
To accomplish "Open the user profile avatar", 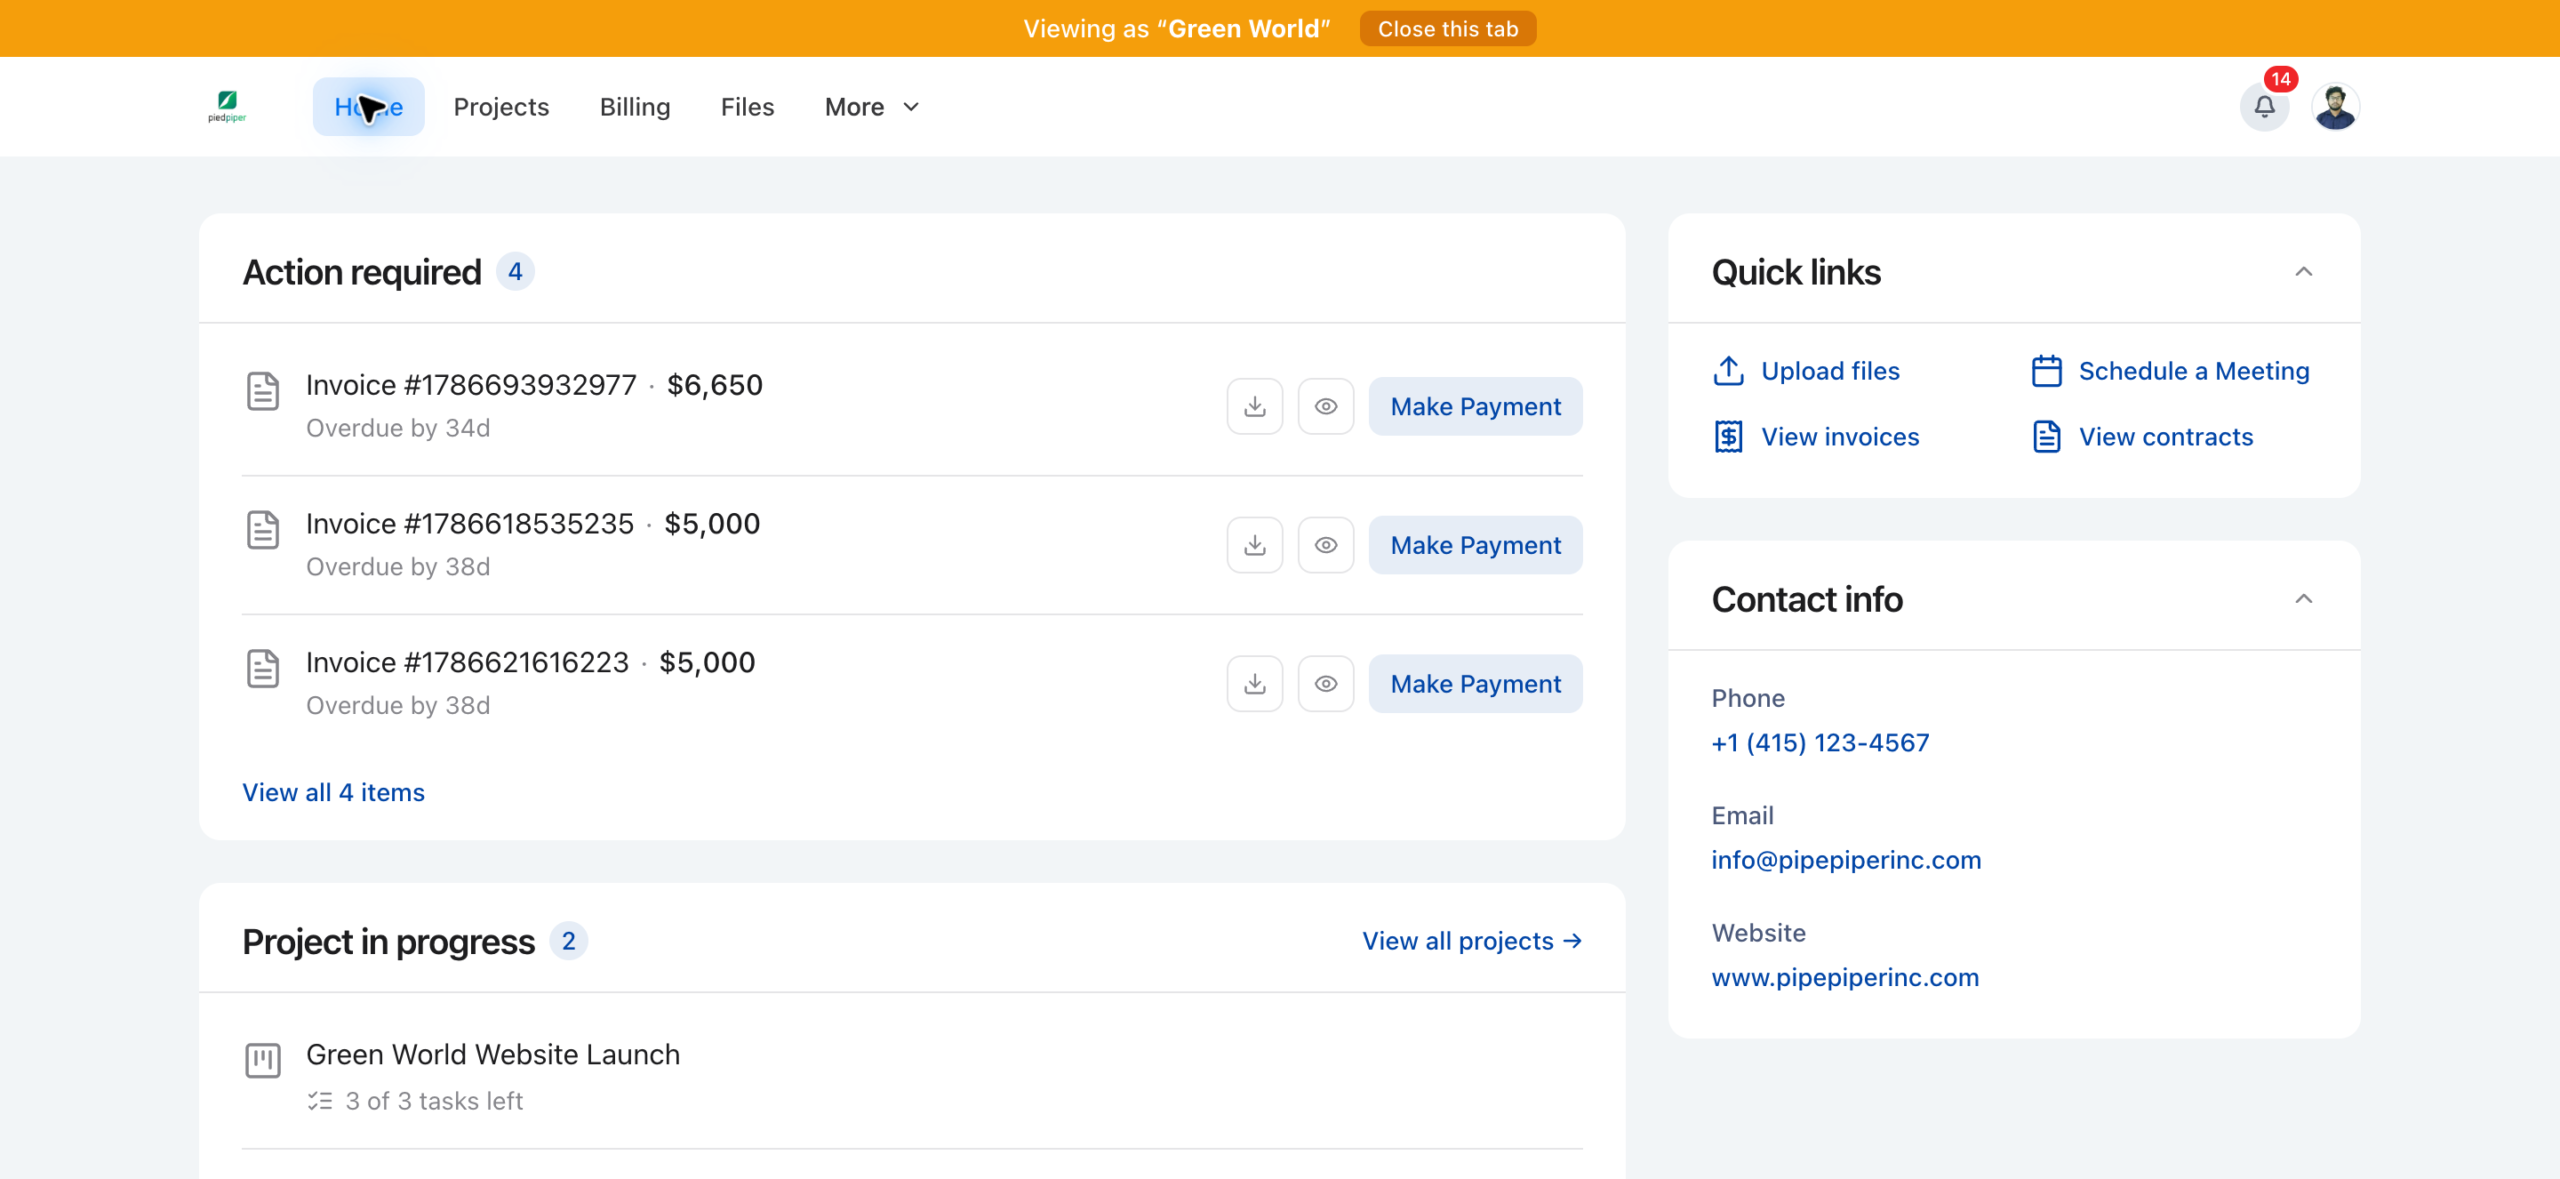I will point(2335,106).
